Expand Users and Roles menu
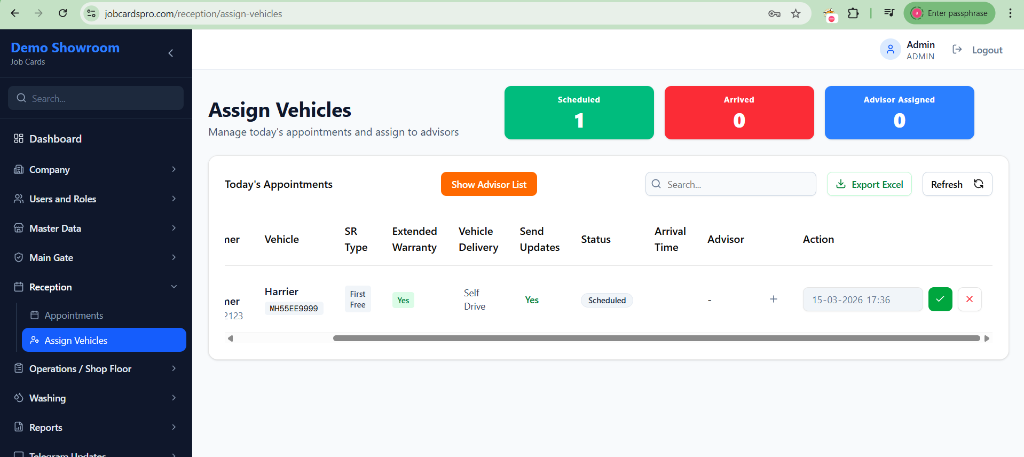 pyautogui.click(x=95, y=199)
